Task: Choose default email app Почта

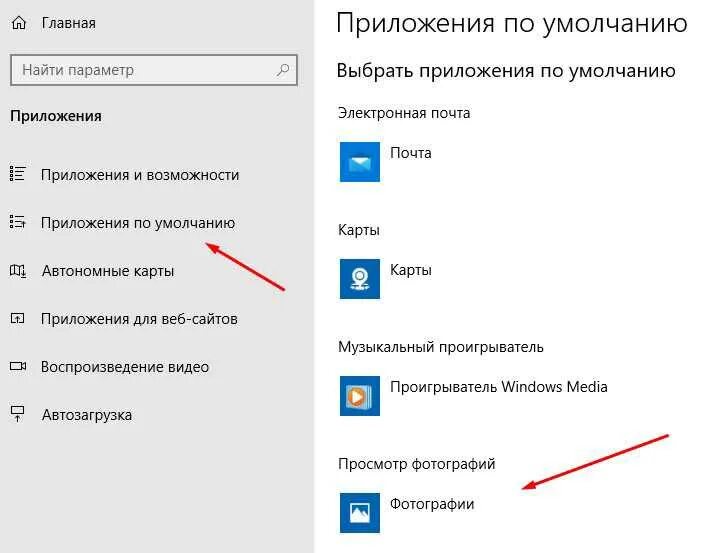Action: coord(411,153)
